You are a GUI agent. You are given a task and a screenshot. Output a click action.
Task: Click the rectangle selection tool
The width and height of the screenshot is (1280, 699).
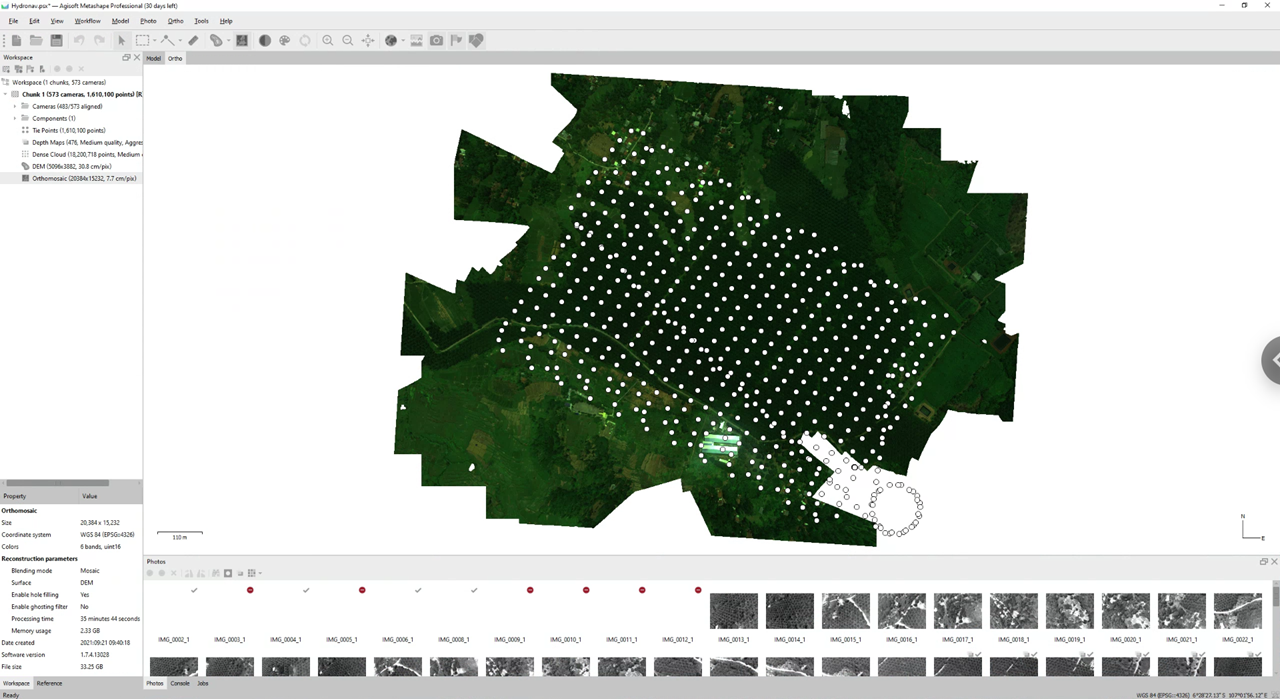click(143, 41)
